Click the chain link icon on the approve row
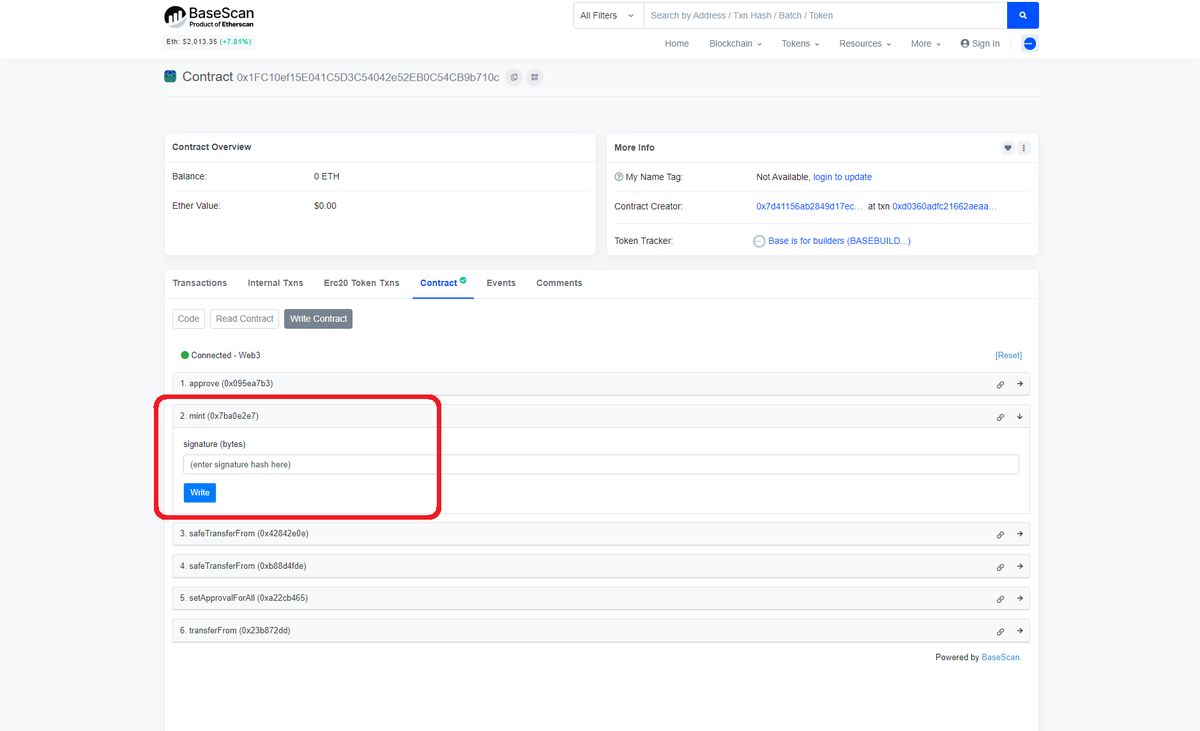The width and height of the screenshot is (1200, 731). click(x=1000, y=383)
